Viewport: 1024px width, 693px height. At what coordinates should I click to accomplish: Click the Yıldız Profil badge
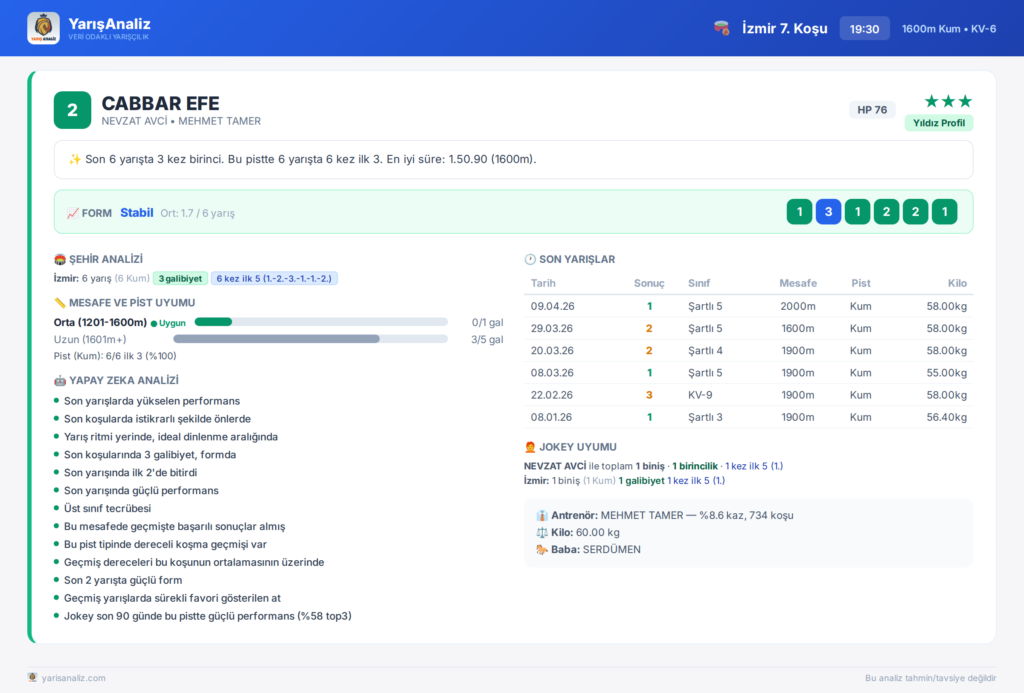(x=938, y=123)
